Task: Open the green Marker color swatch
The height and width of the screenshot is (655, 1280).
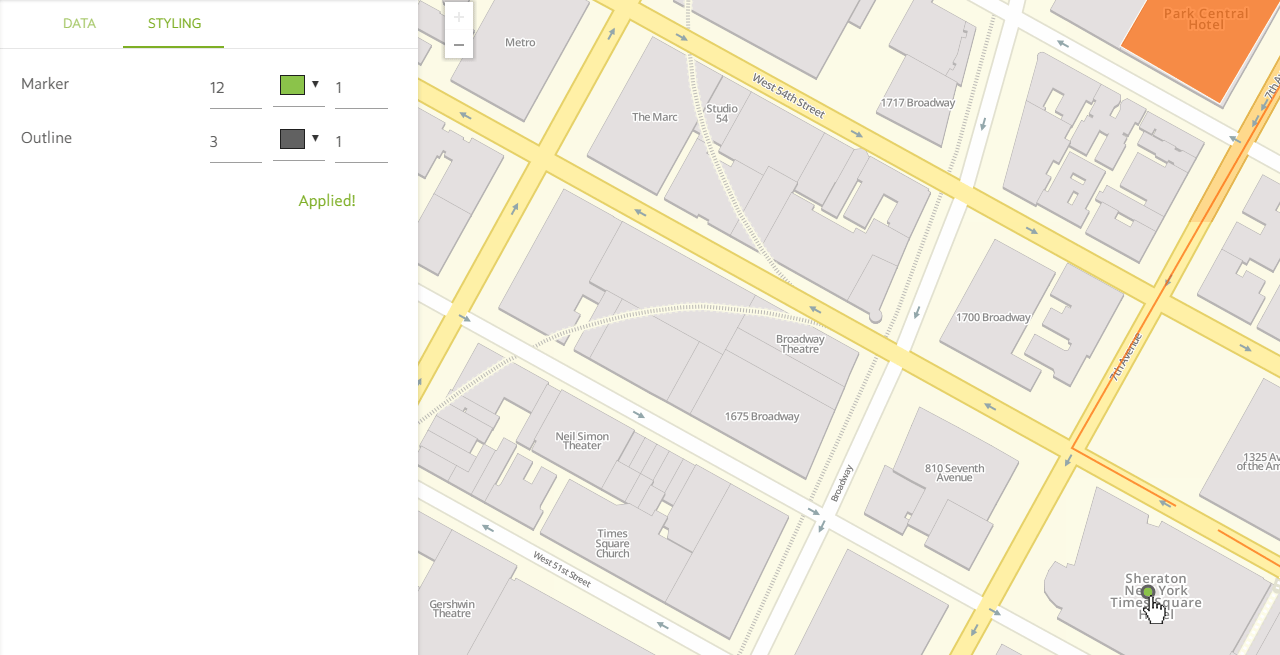Action: point(292,85)
